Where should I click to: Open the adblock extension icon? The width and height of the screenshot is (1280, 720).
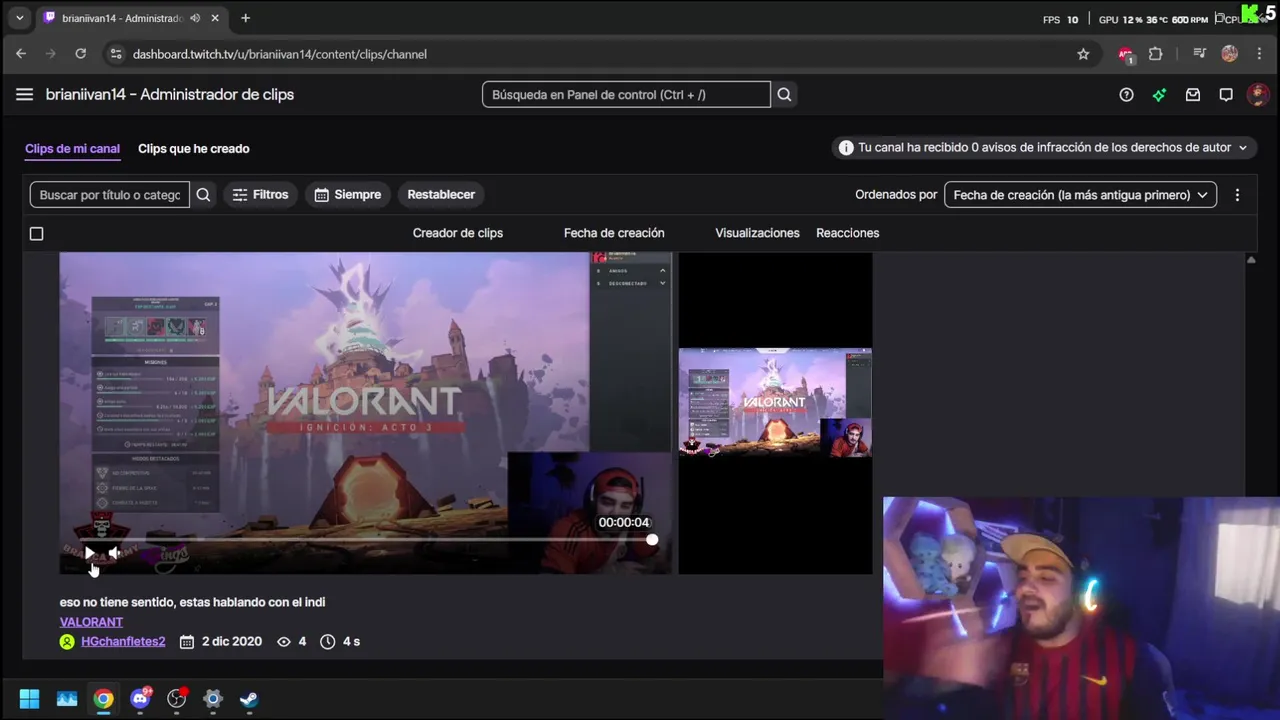point(1126,54)
